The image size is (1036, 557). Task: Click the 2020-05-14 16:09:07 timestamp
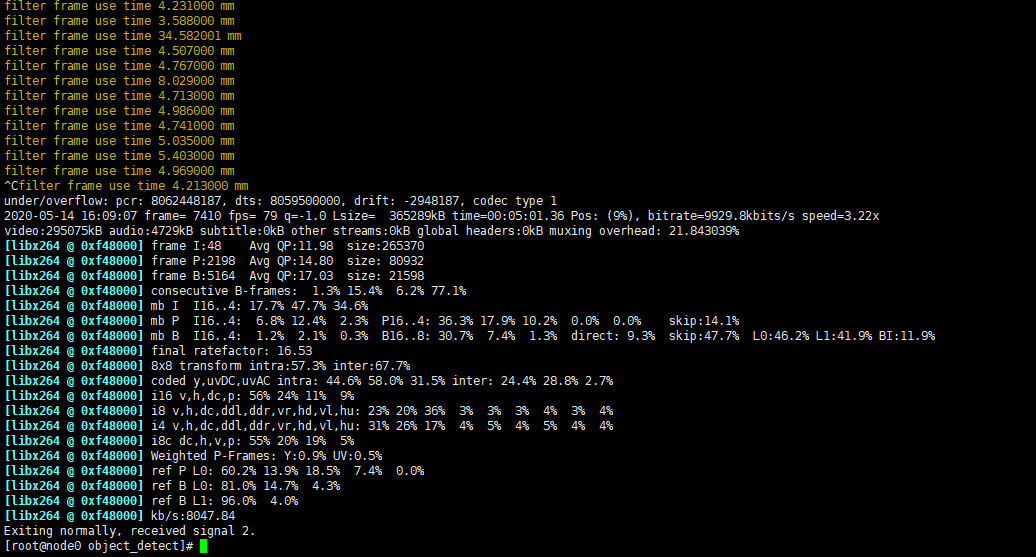pyautogui.click(x=70, y=216)
